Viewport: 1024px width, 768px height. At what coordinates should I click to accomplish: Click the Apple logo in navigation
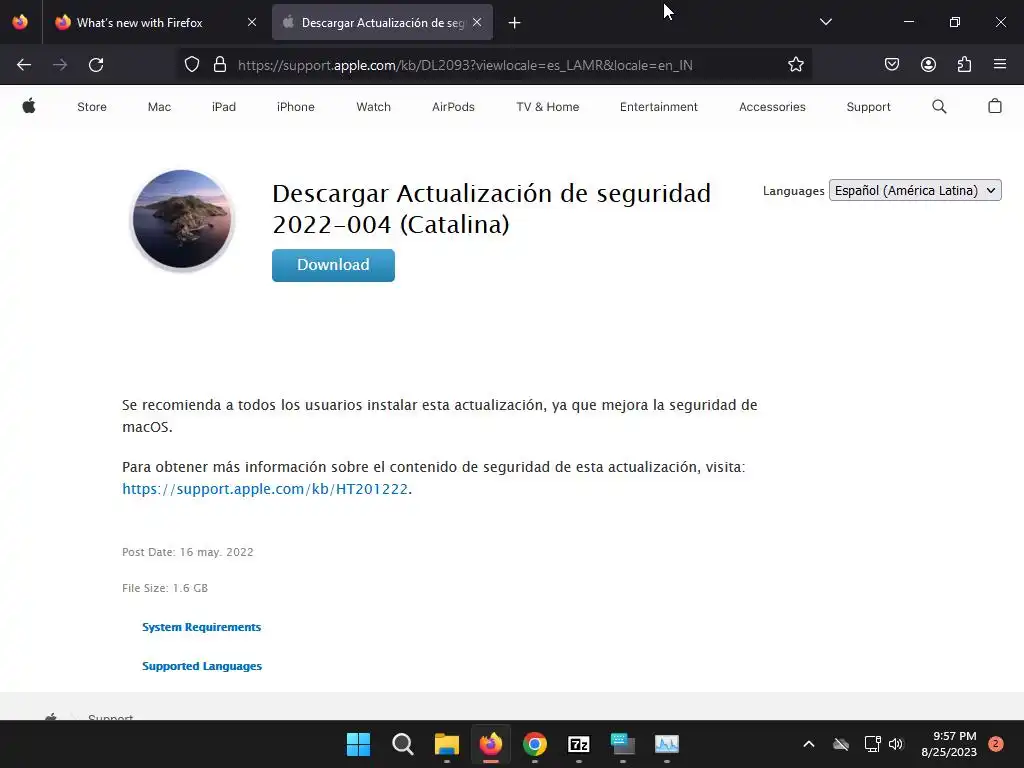point(29,106)
